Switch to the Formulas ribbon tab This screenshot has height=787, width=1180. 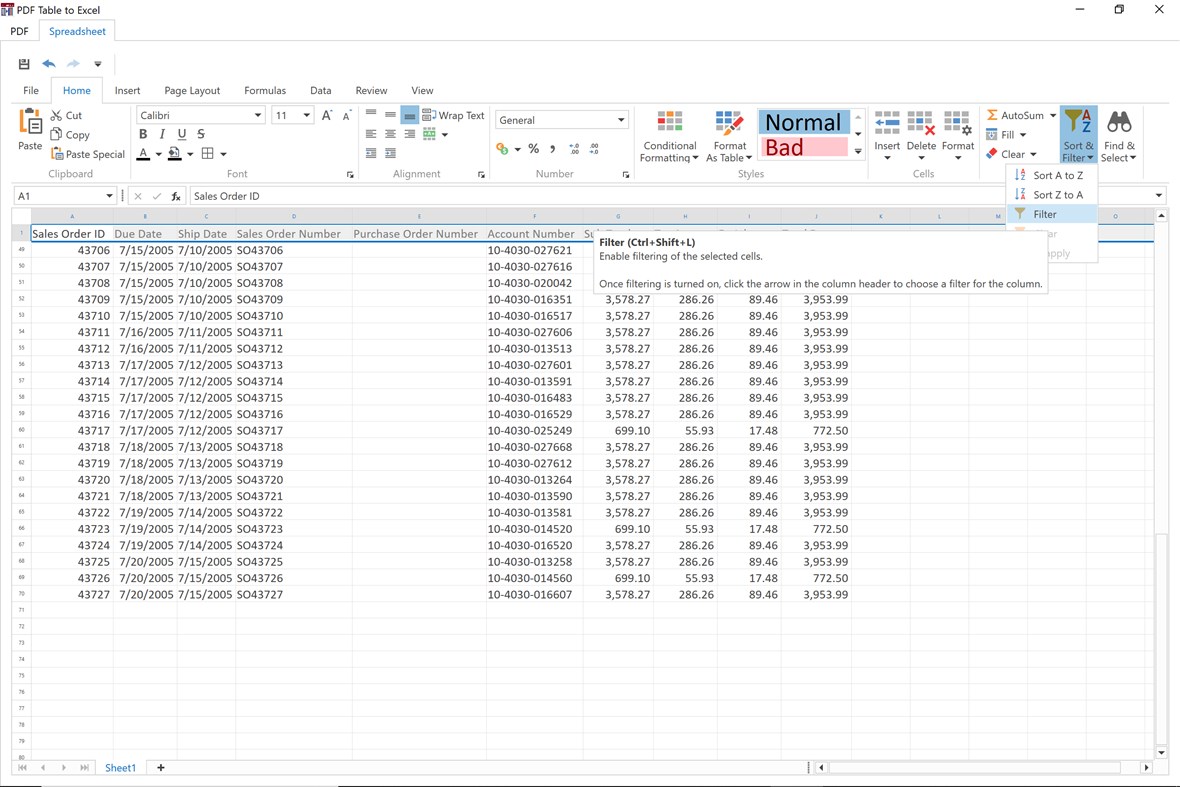click(265, 90)
